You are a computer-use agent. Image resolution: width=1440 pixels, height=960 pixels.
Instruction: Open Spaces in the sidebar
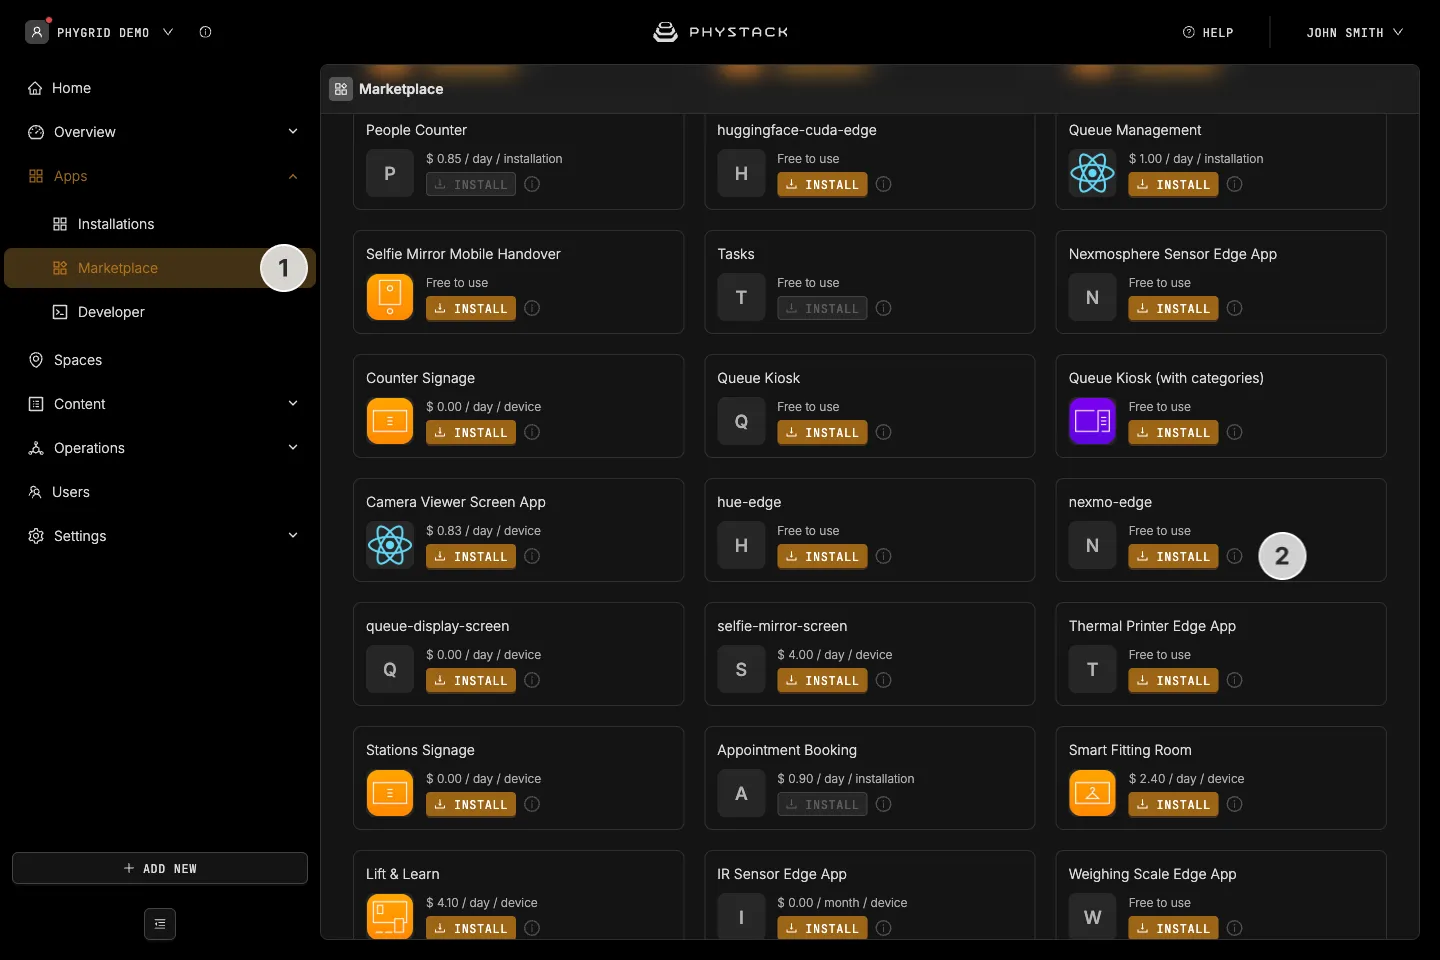(x=160, y=360)
